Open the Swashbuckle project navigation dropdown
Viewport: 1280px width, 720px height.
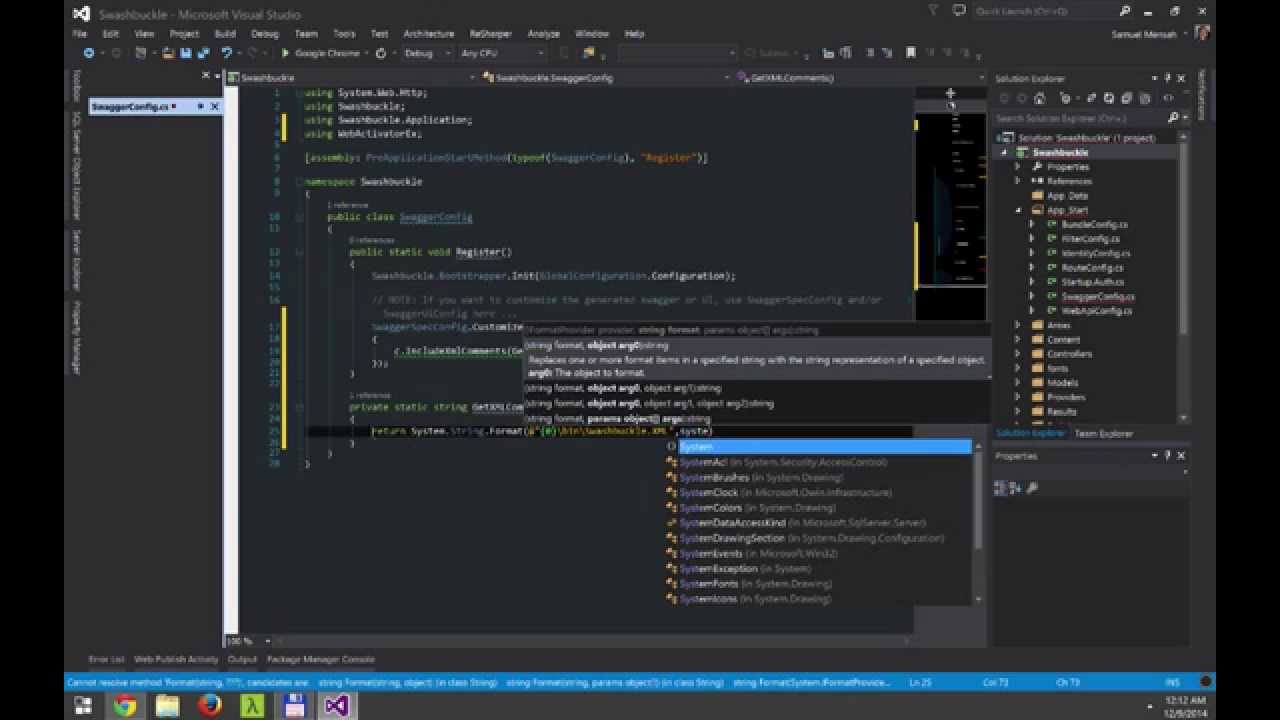(x=350, y=77)
